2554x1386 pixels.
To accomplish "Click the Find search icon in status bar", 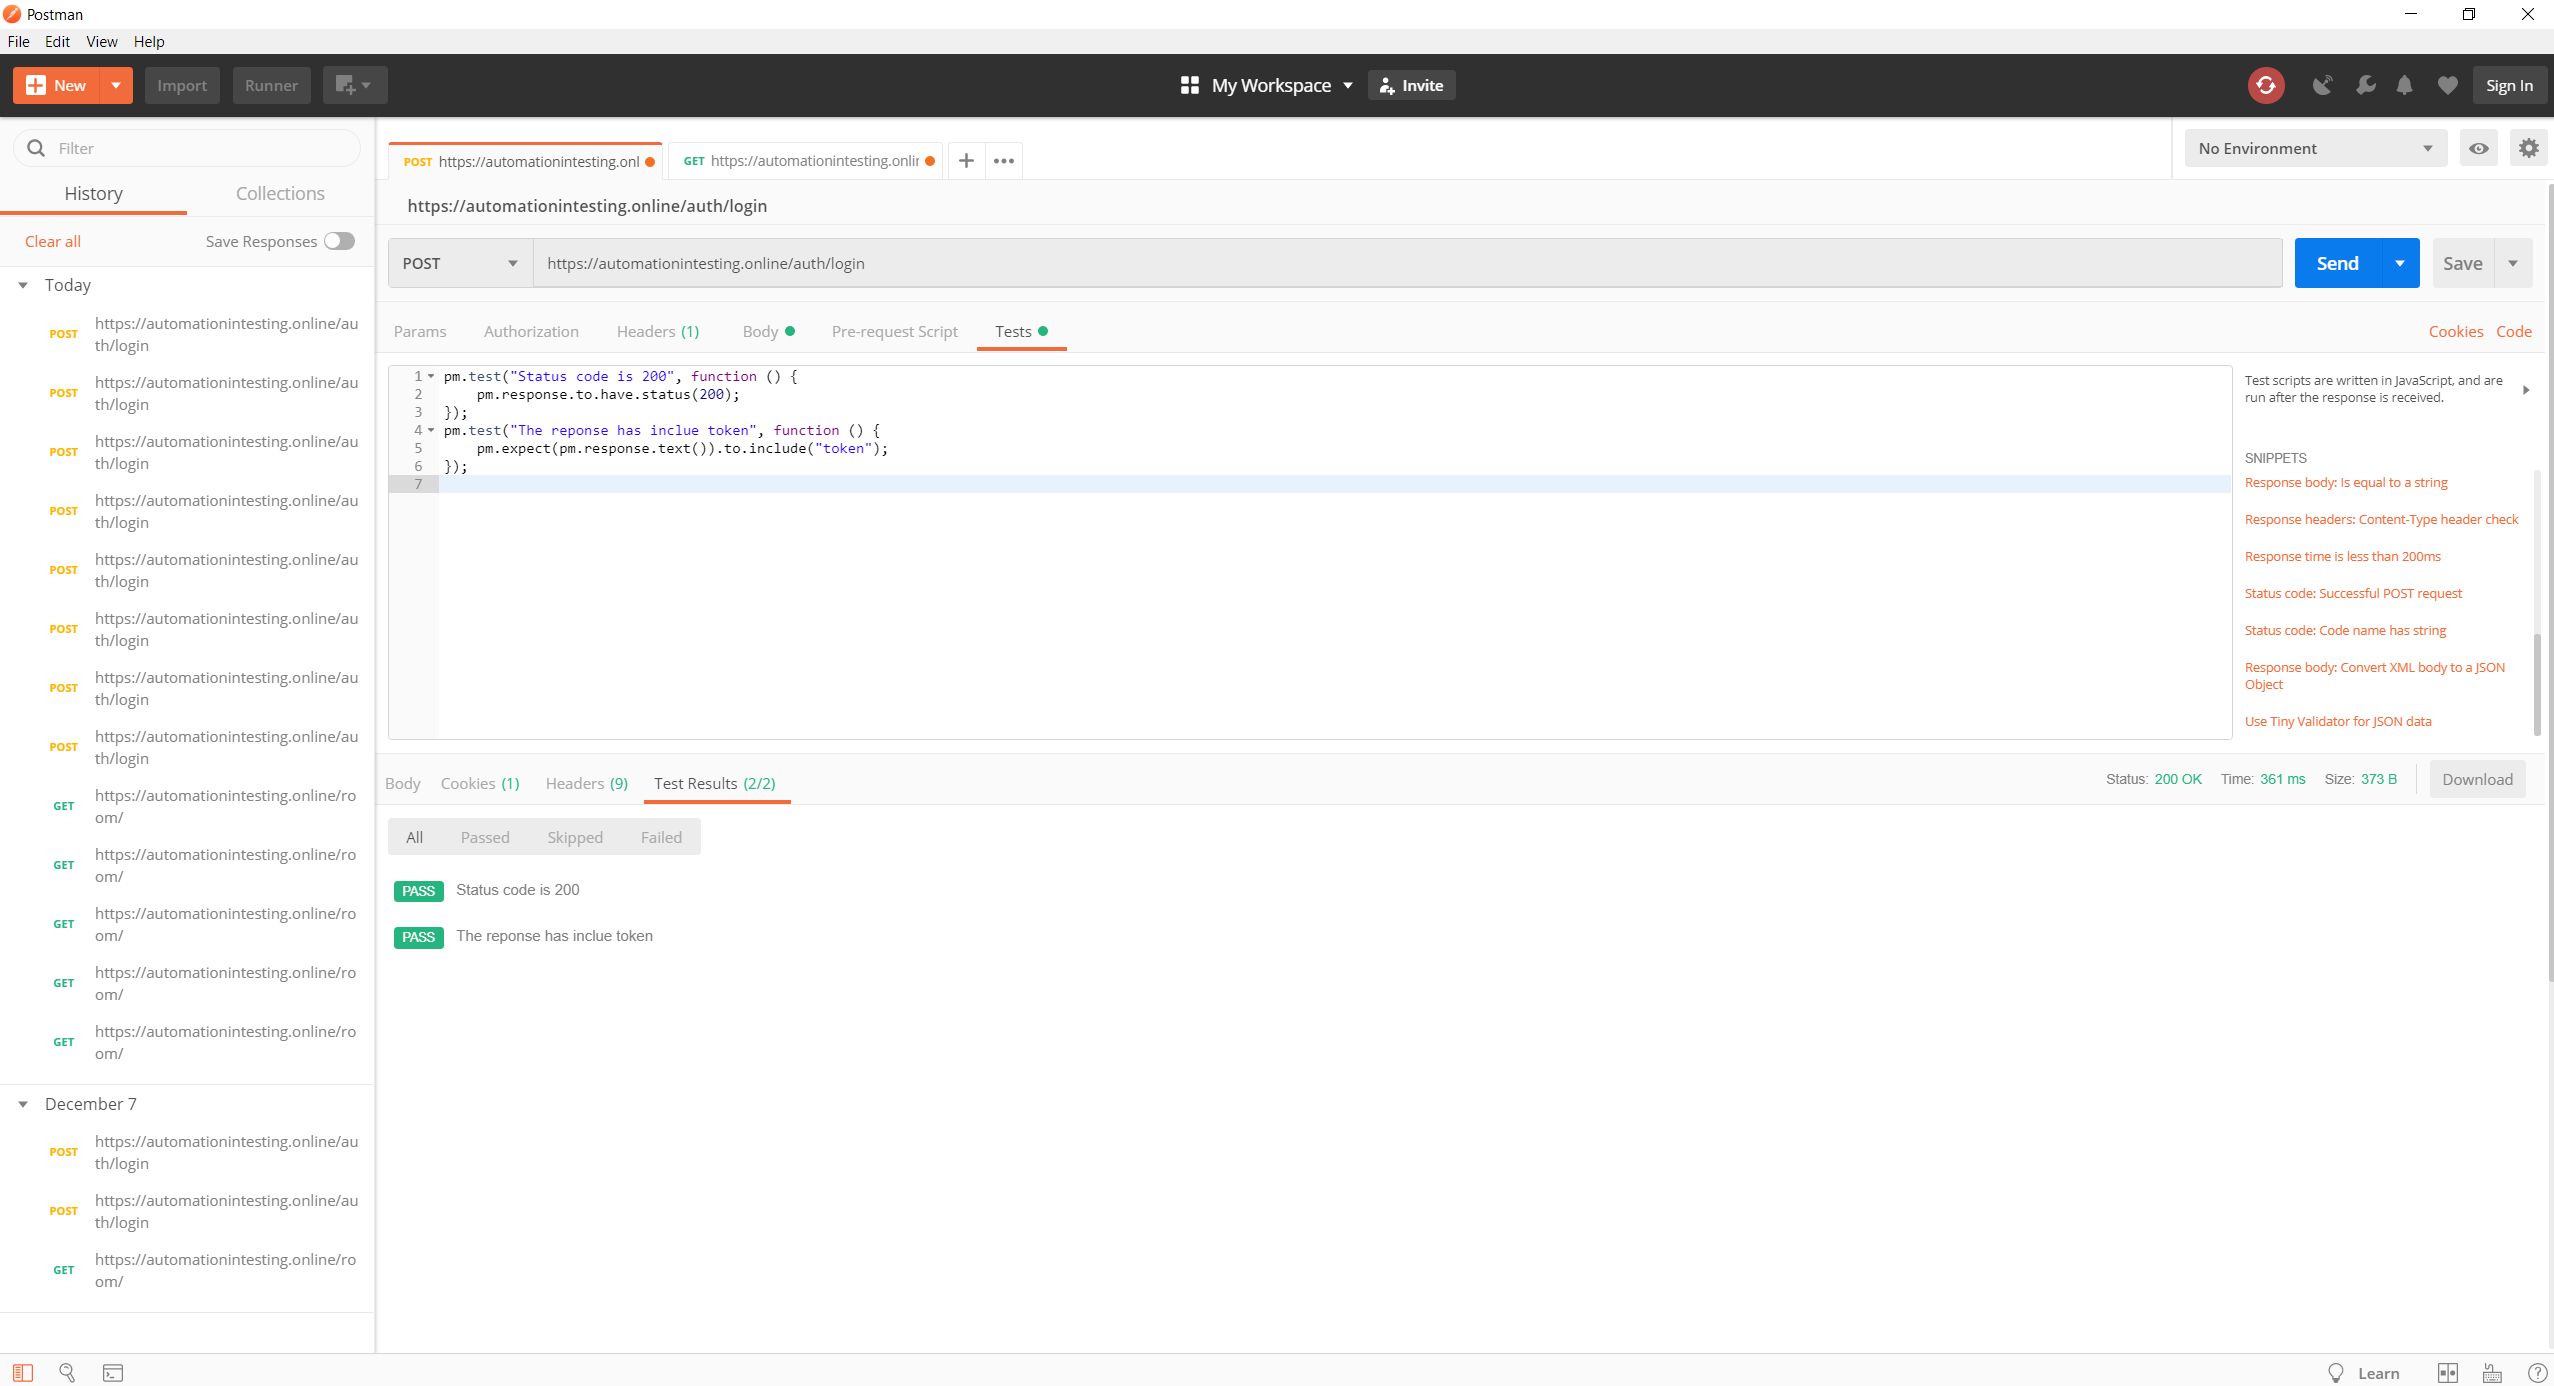I will 67,1373.
